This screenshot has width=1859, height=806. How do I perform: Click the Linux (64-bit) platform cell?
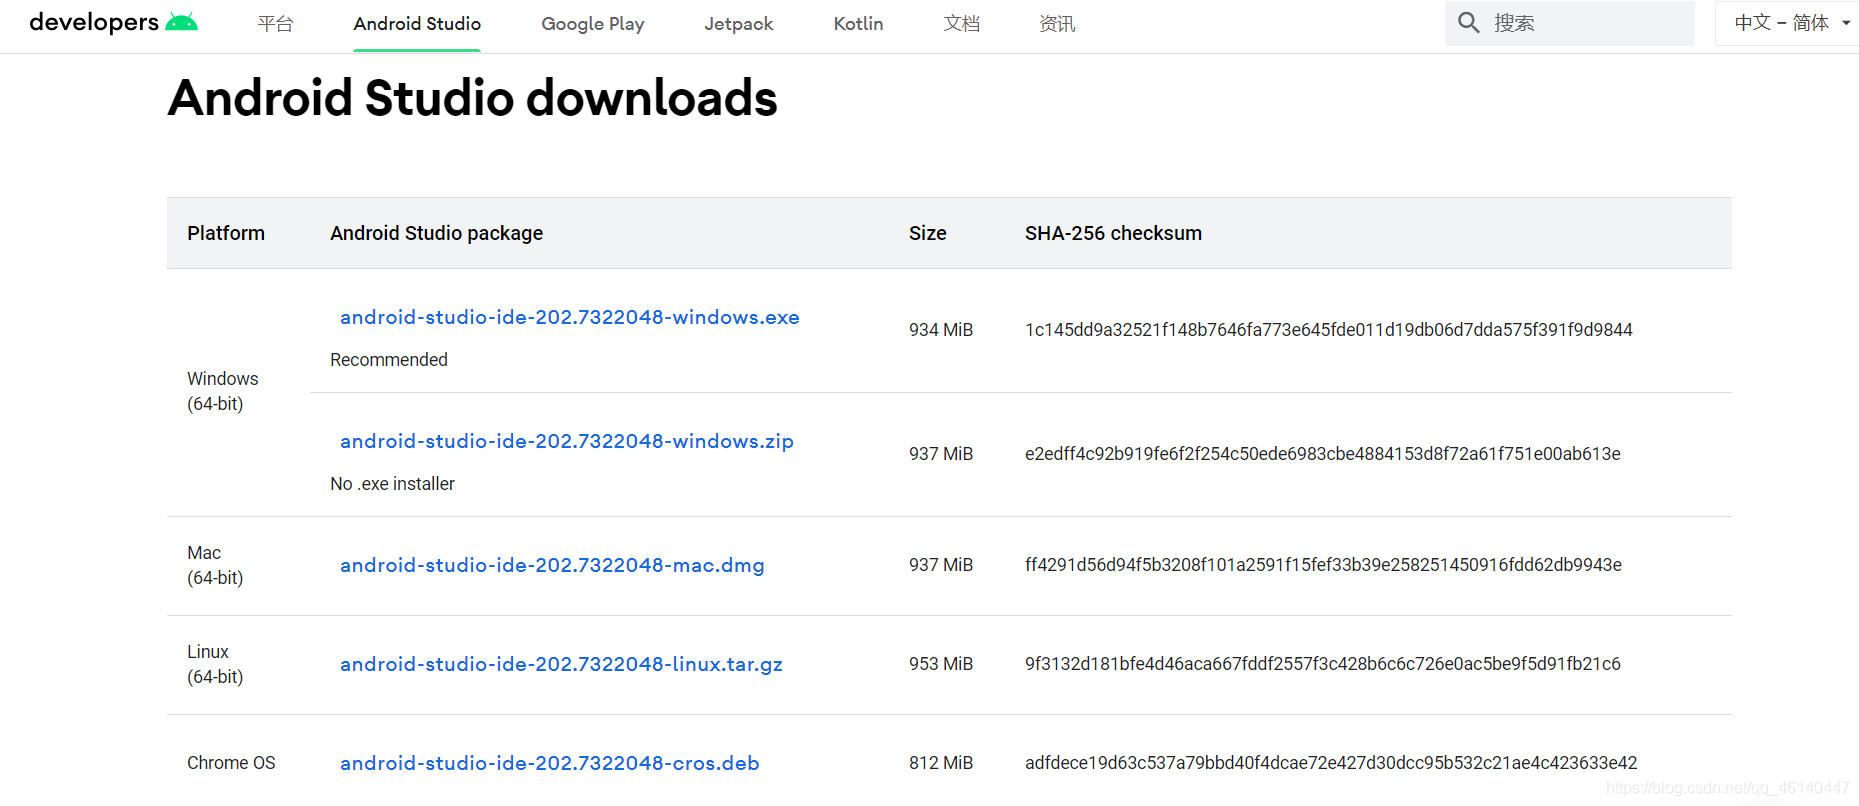pos(215,664)
